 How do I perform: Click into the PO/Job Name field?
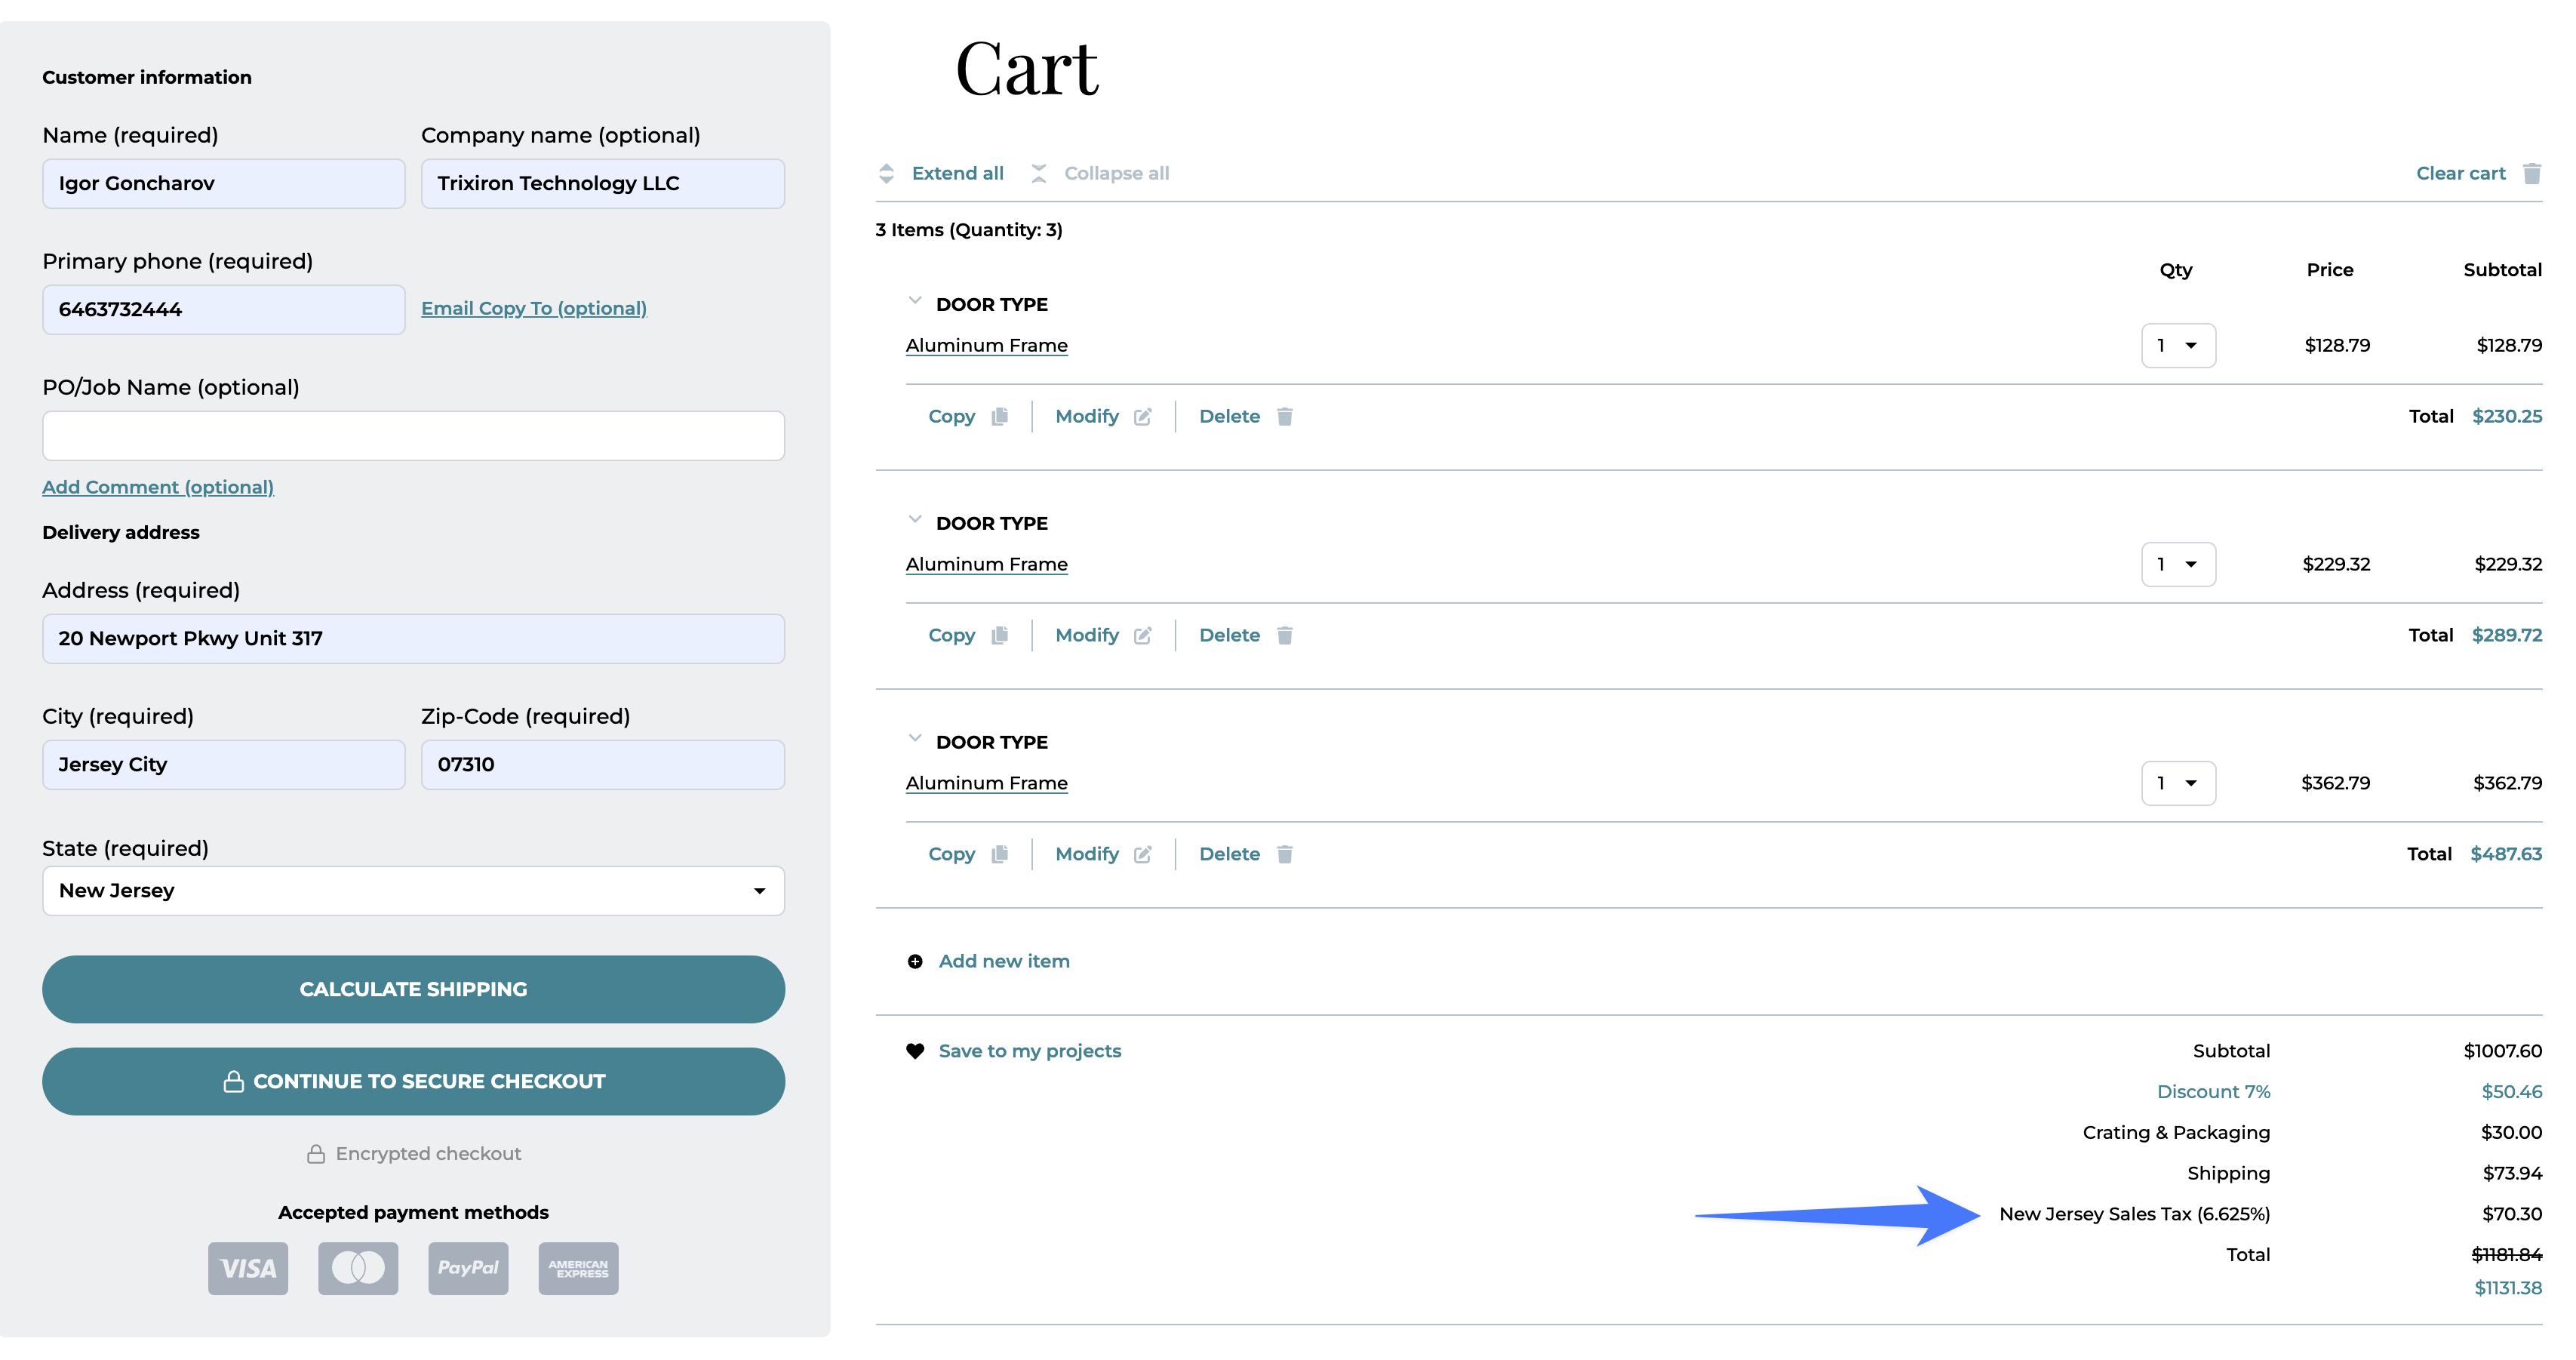(x=413, y=436)
